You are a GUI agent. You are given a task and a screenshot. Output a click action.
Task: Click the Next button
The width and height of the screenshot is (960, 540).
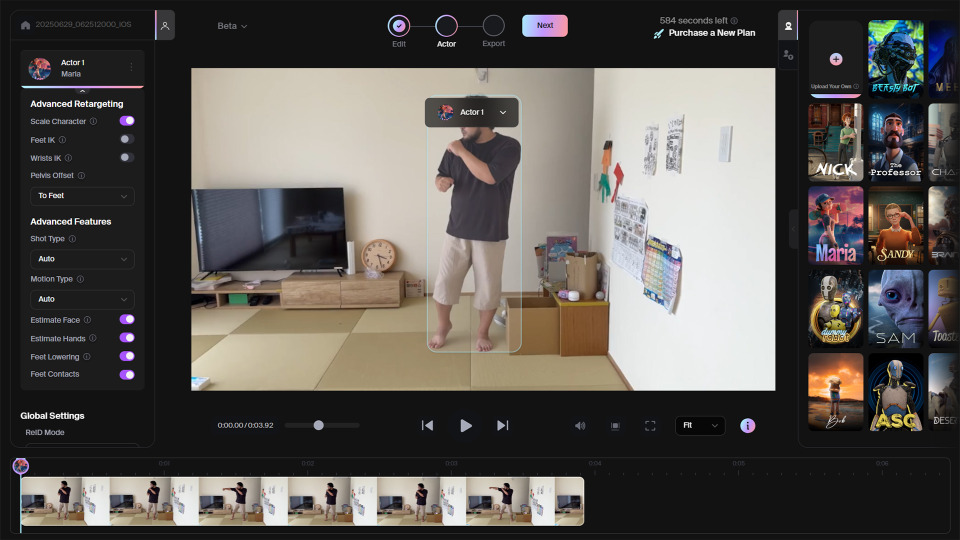[x=545, y=26]
